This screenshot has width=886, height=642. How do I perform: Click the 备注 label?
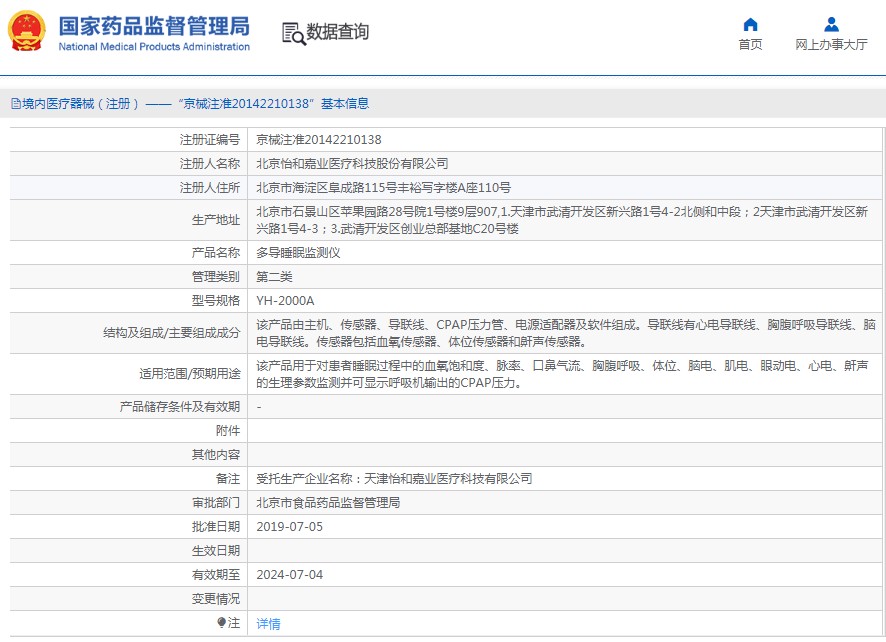228,479
